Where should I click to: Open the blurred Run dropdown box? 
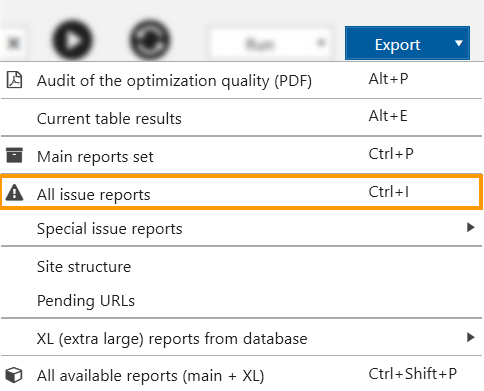[x=269, y=43]
